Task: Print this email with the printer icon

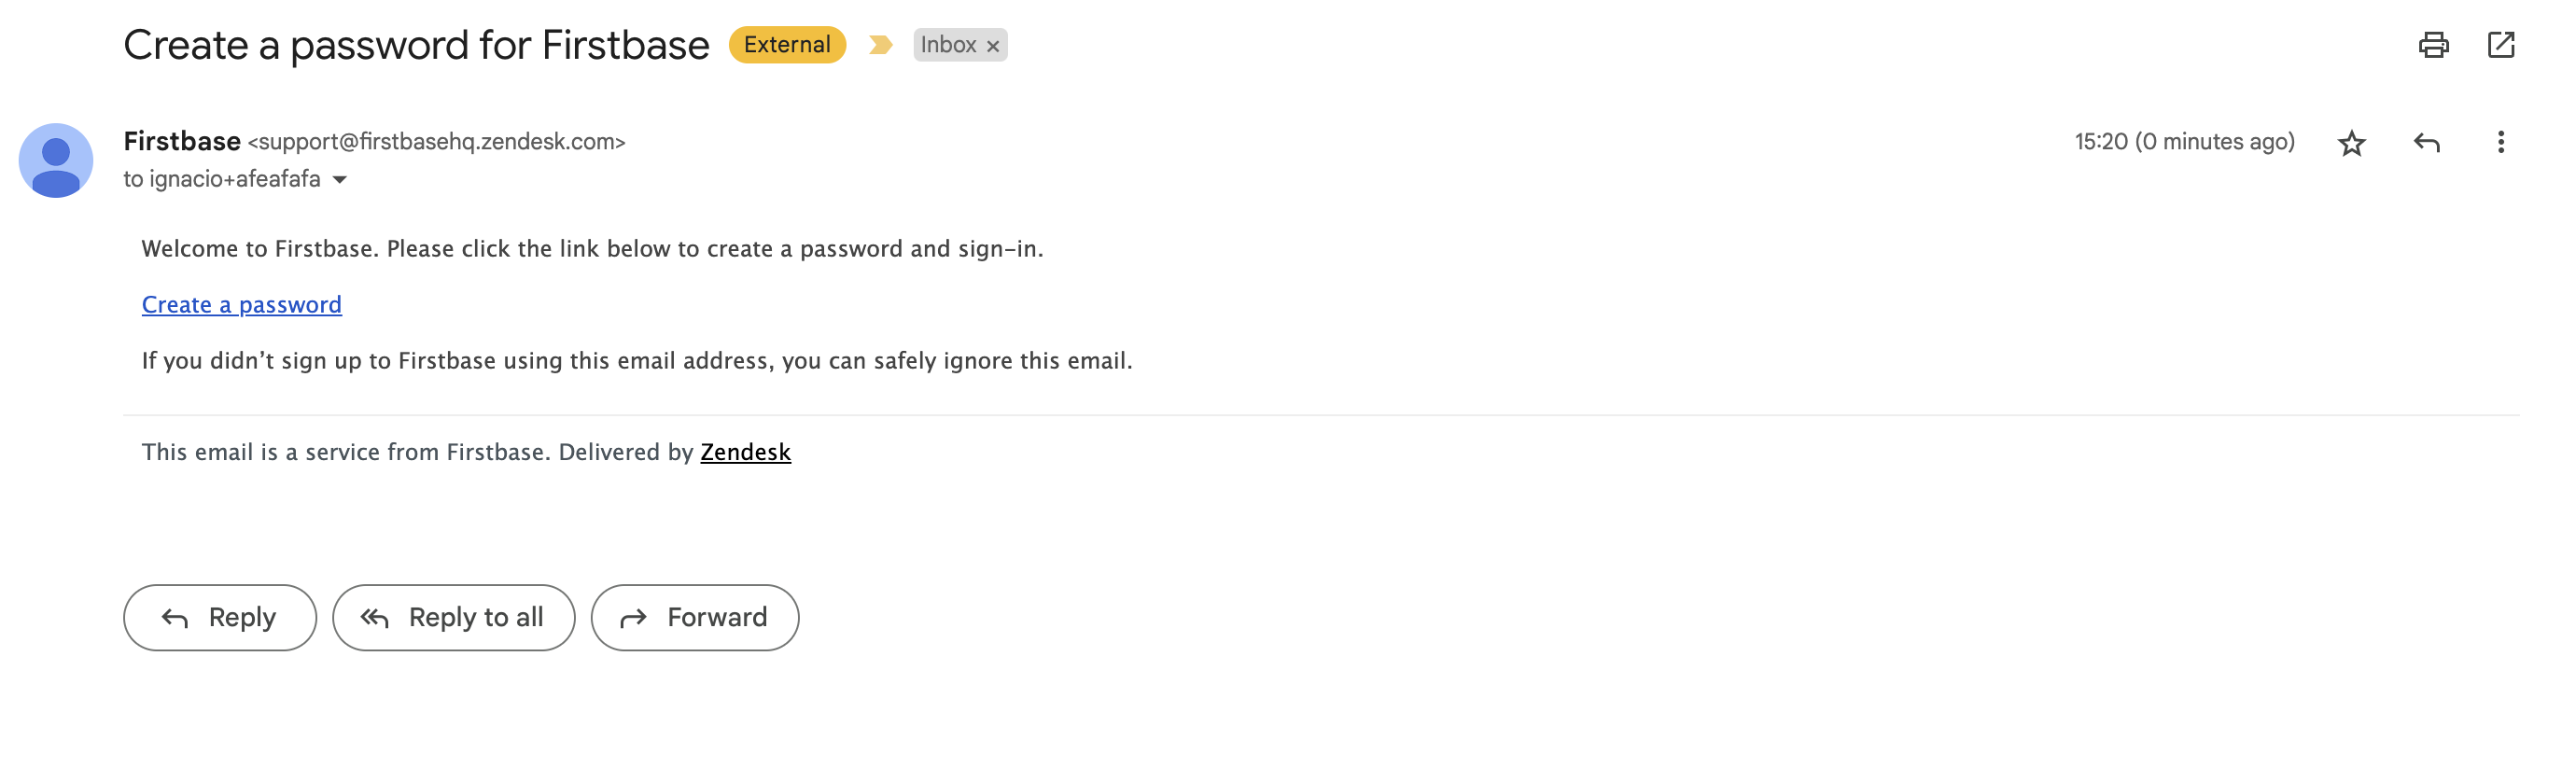Action: [x=2433, y=45]
